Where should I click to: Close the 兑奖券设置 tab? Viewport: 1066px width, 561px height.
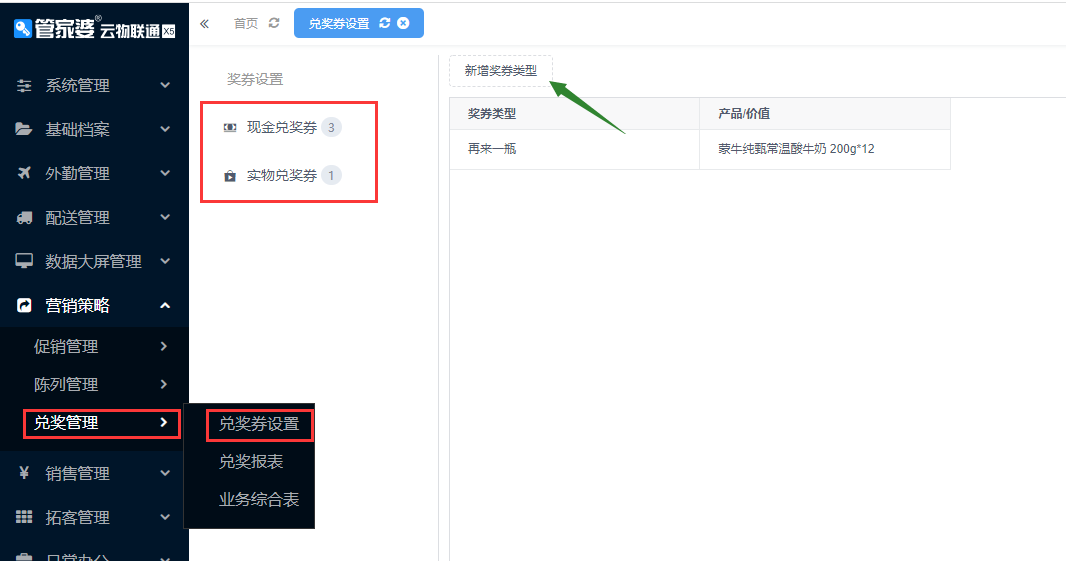pyautogui.click(x=403, y=23)
